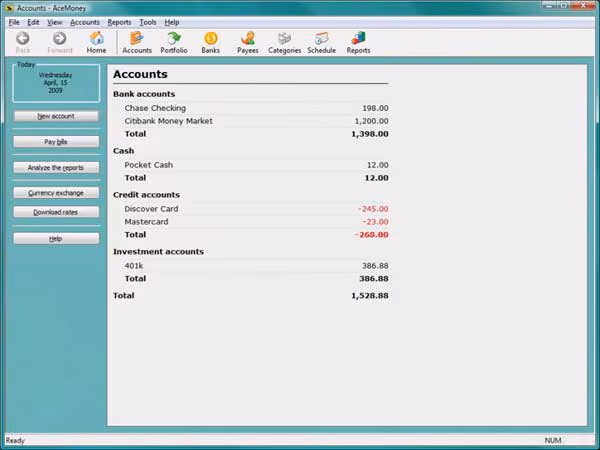Click the -245.00 Discover balance

(373, 209)
